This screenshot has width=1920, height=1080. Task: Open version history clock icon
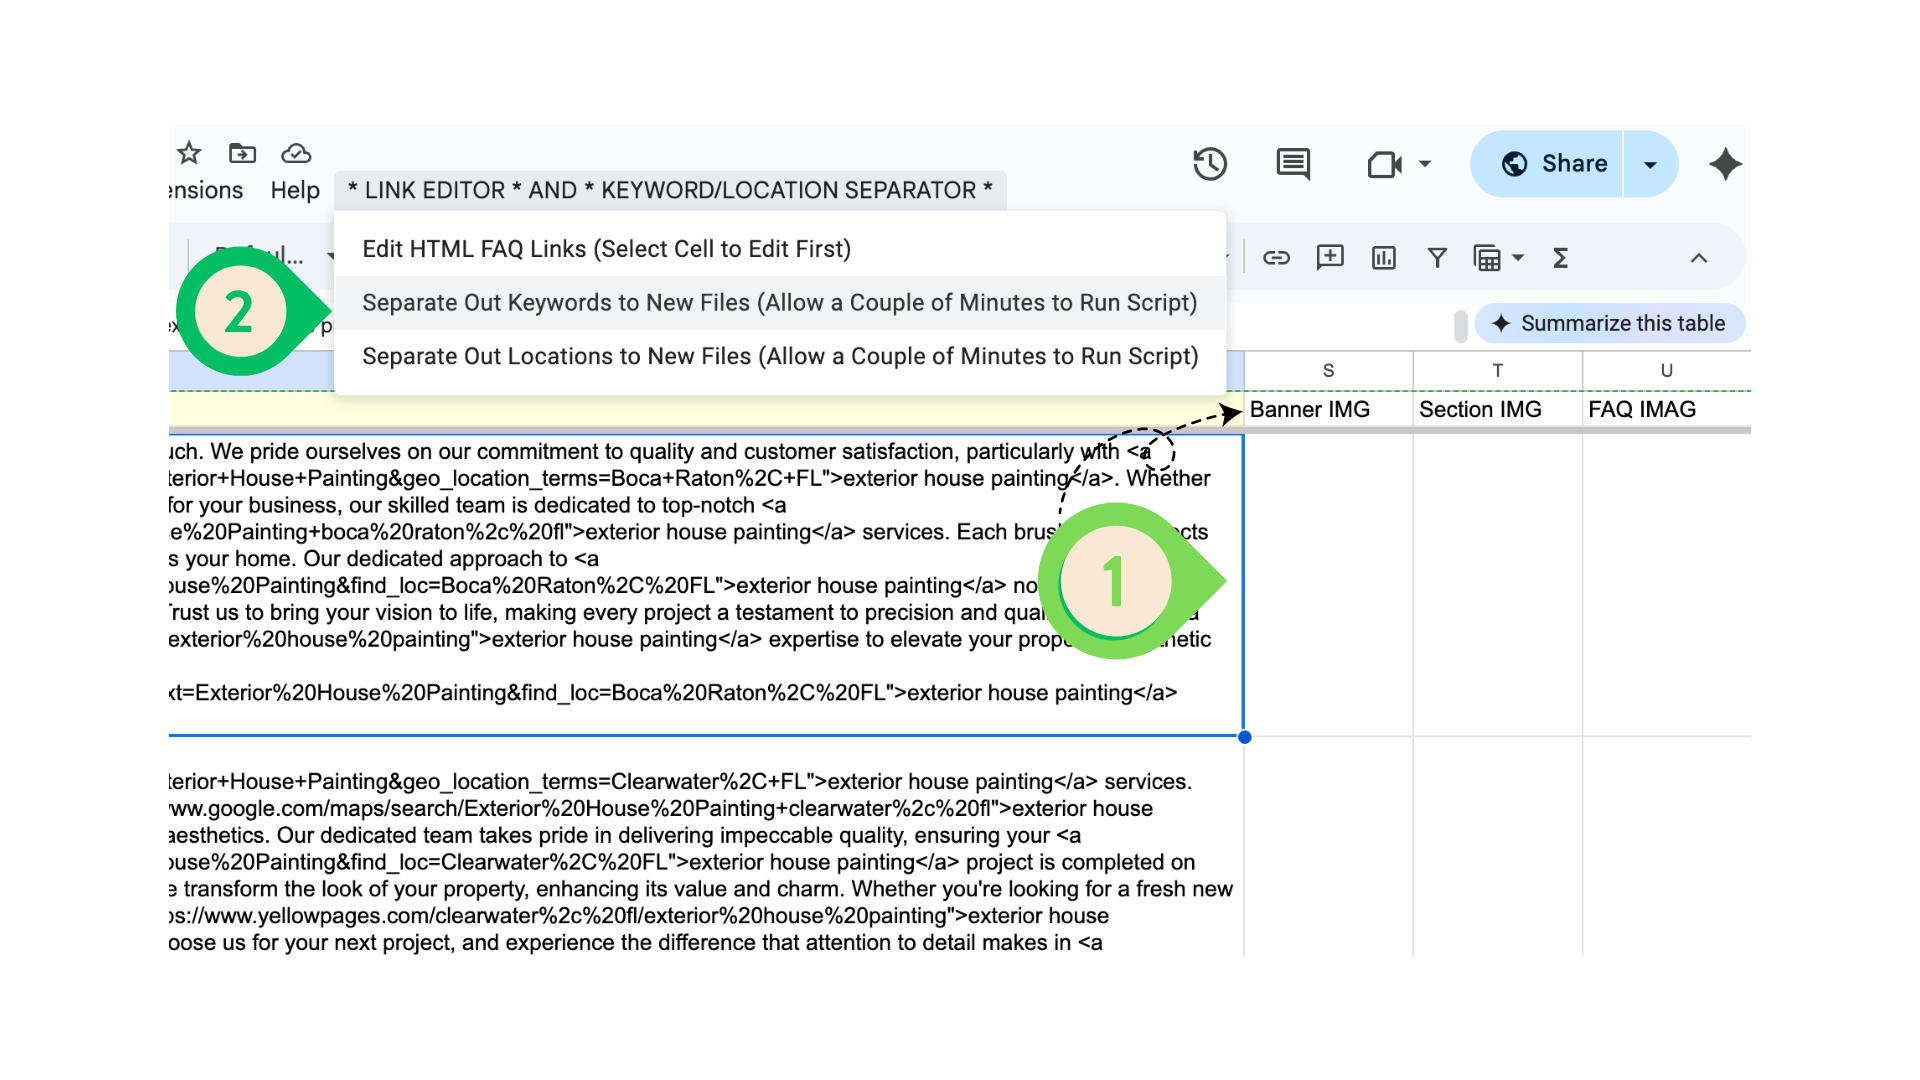[x=1210, y=164]
